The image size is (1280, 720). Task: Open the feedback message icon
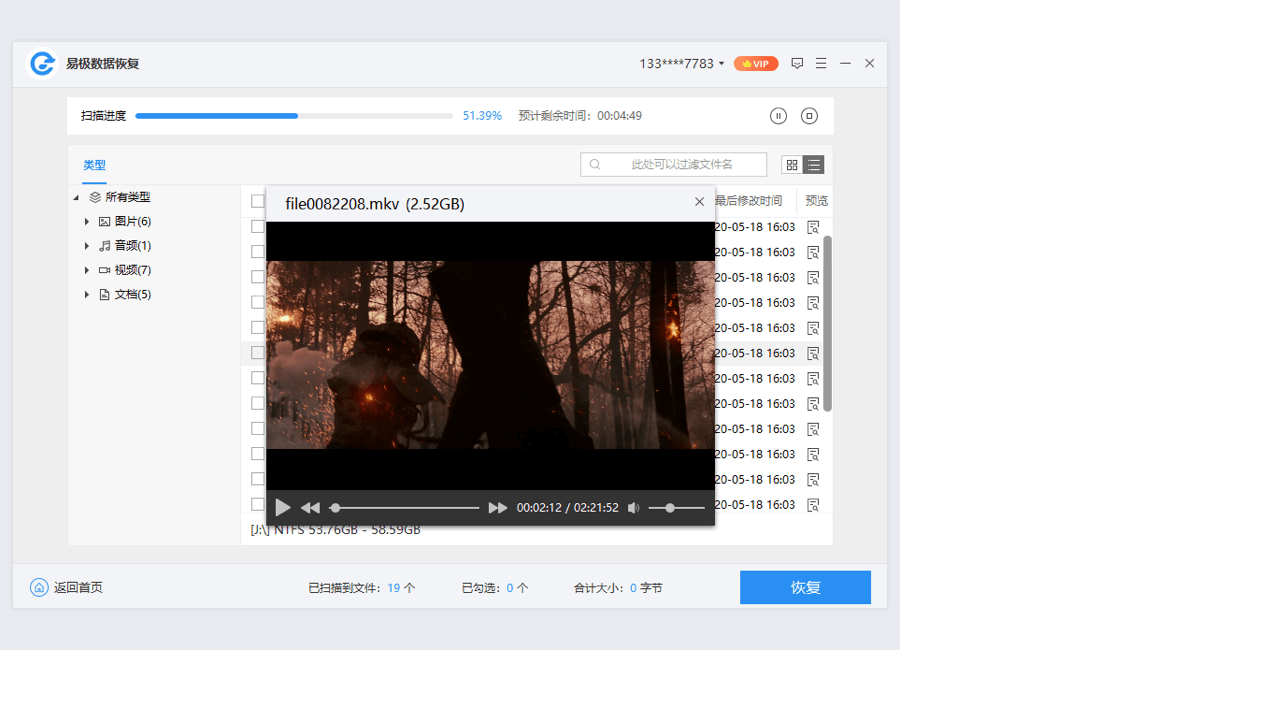point(797,63)
